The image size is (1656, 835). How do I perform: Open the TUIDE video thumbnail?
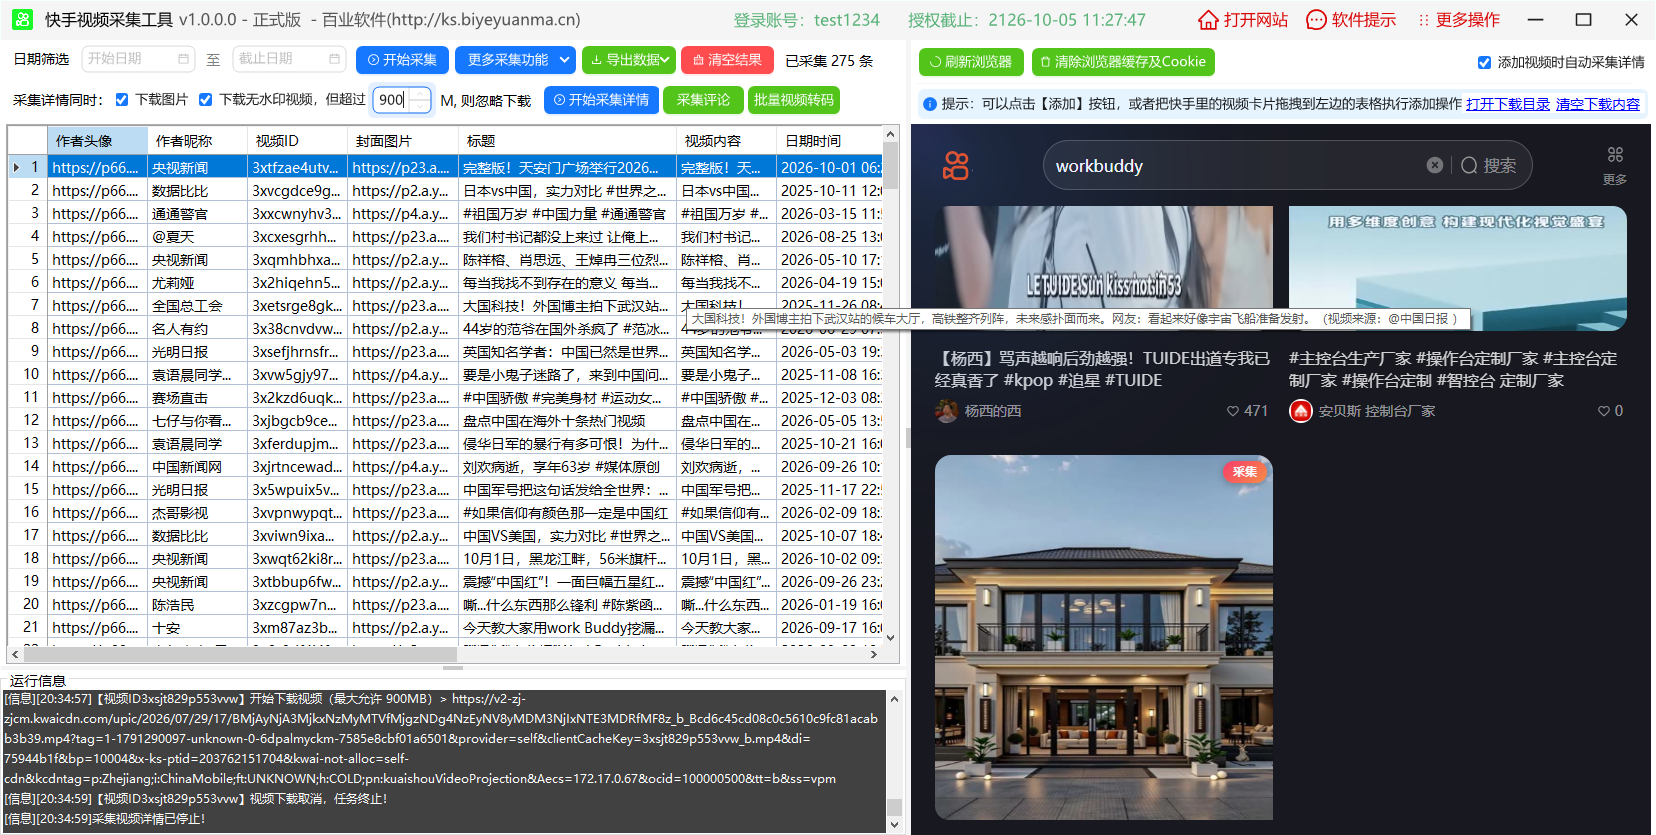coord(1104,269)
